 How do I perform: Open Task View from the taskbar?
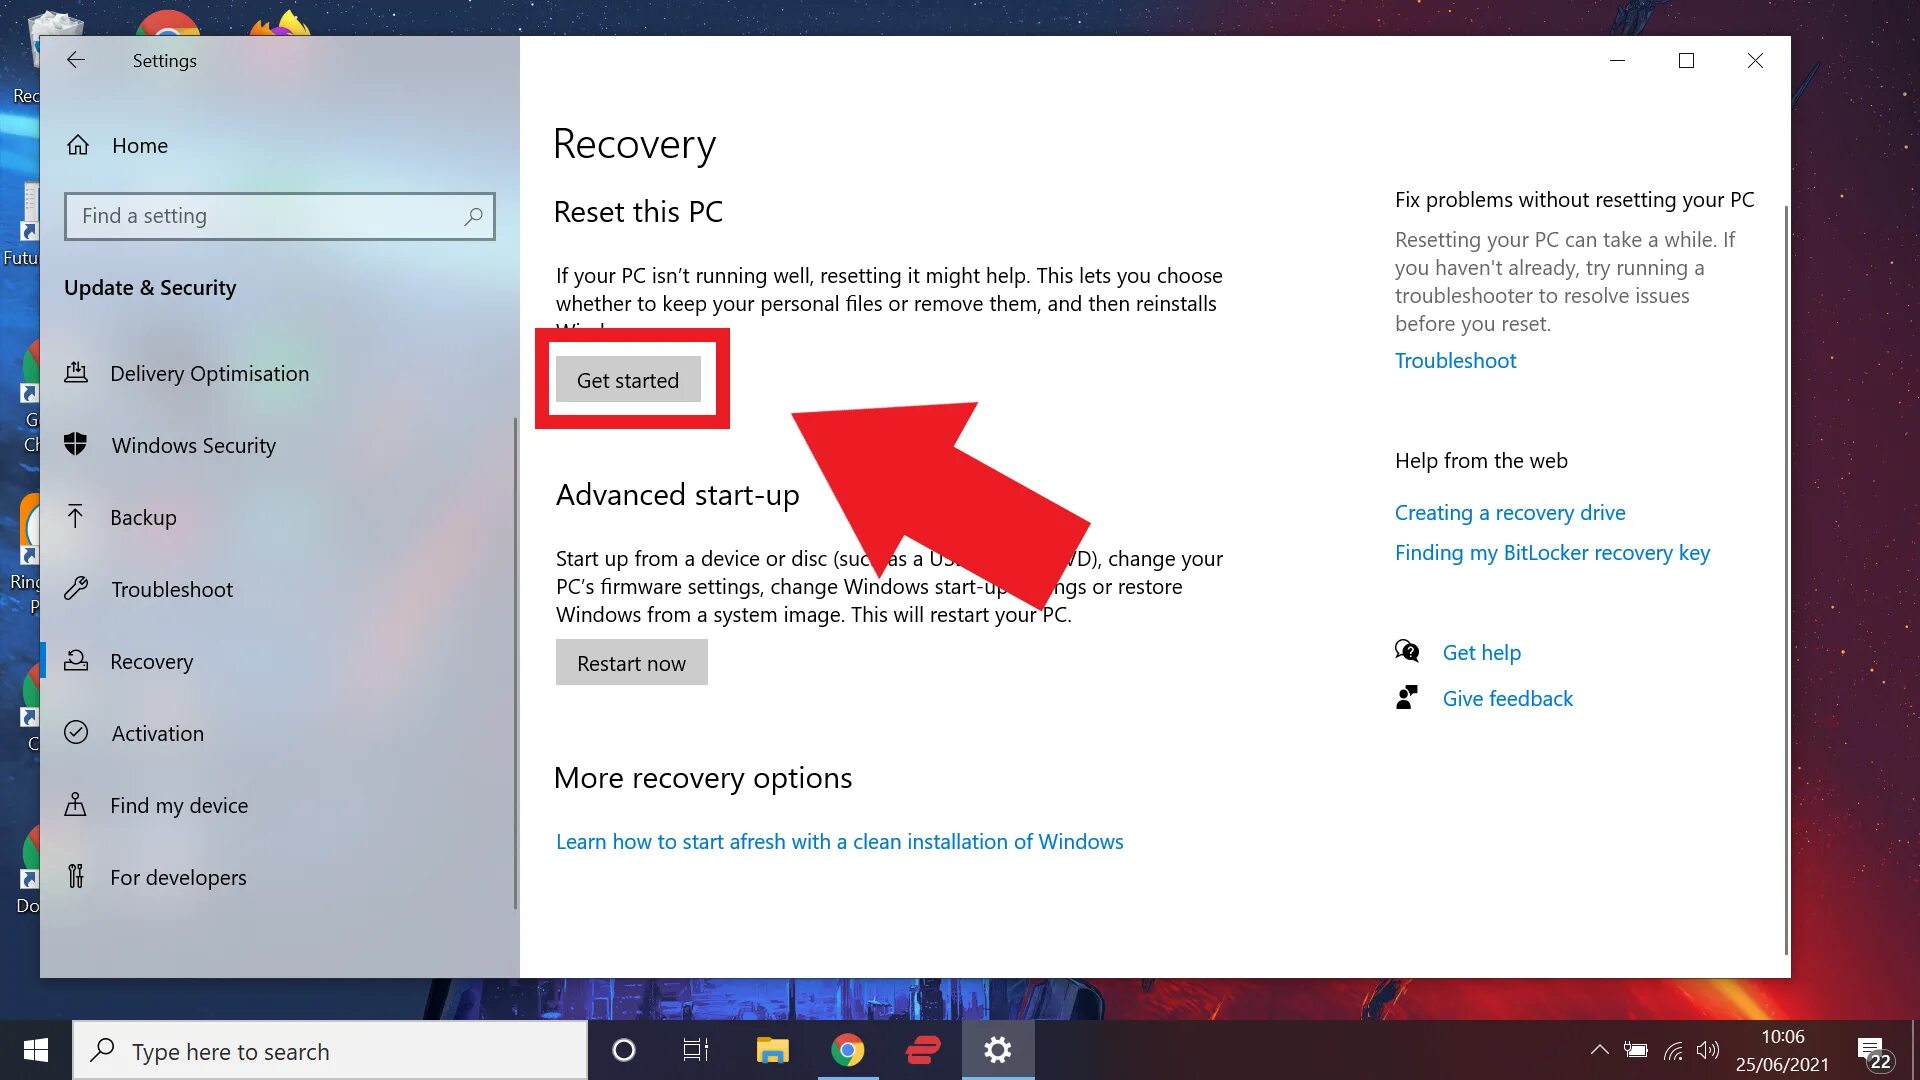tap(696, 1050)
